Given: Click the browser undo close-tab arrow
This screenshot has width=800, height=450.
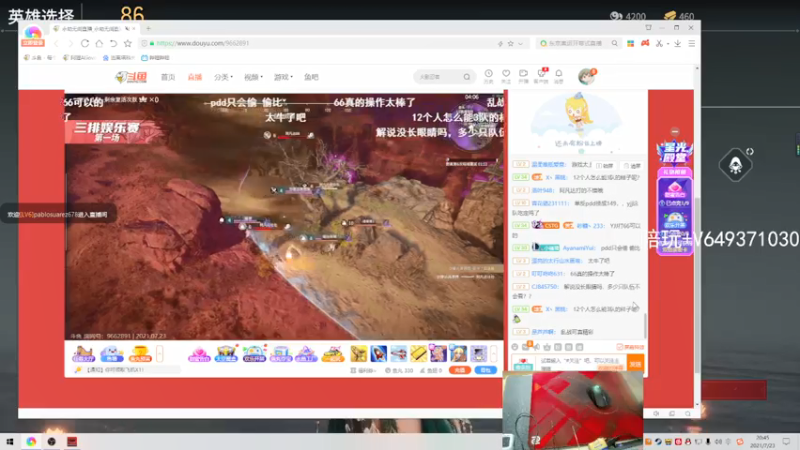Looking at the screenshot, I should pos(113,43).
